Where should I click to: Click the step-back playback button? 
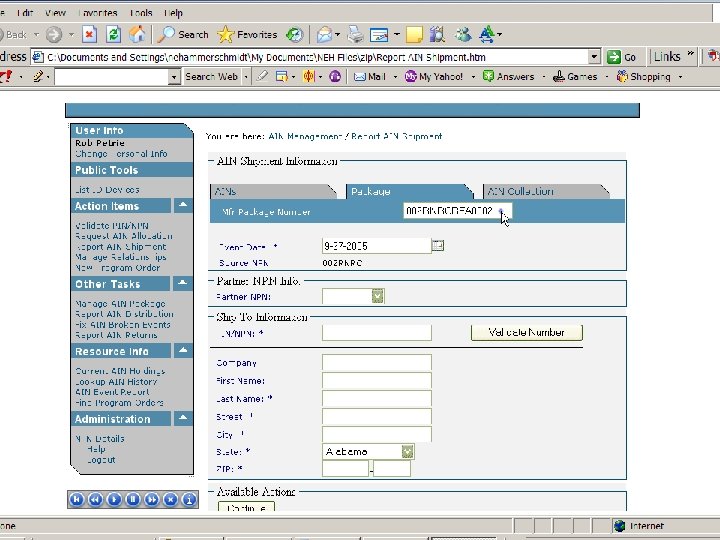(96, 500)
